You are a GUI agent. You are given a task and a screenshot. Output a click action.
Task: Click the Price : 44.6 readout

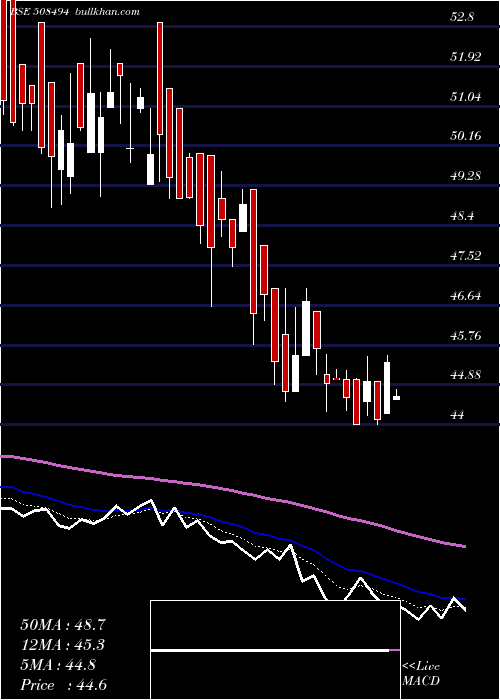point(63,685)
